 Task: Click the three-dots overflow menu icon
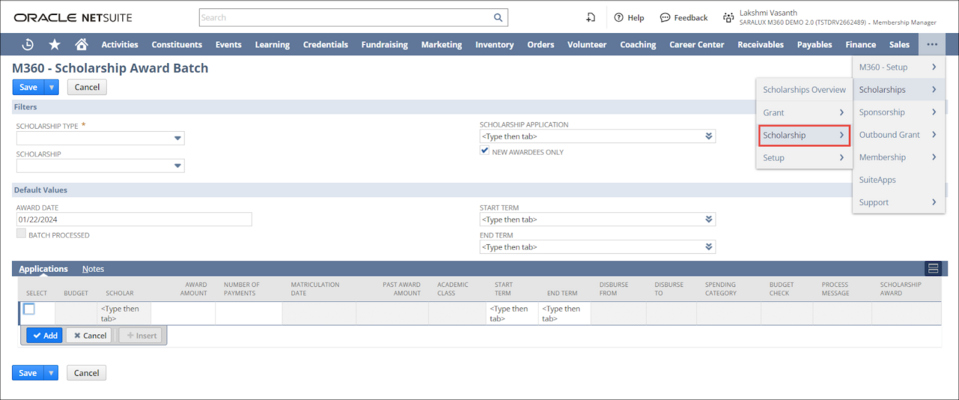click(932, 44)
